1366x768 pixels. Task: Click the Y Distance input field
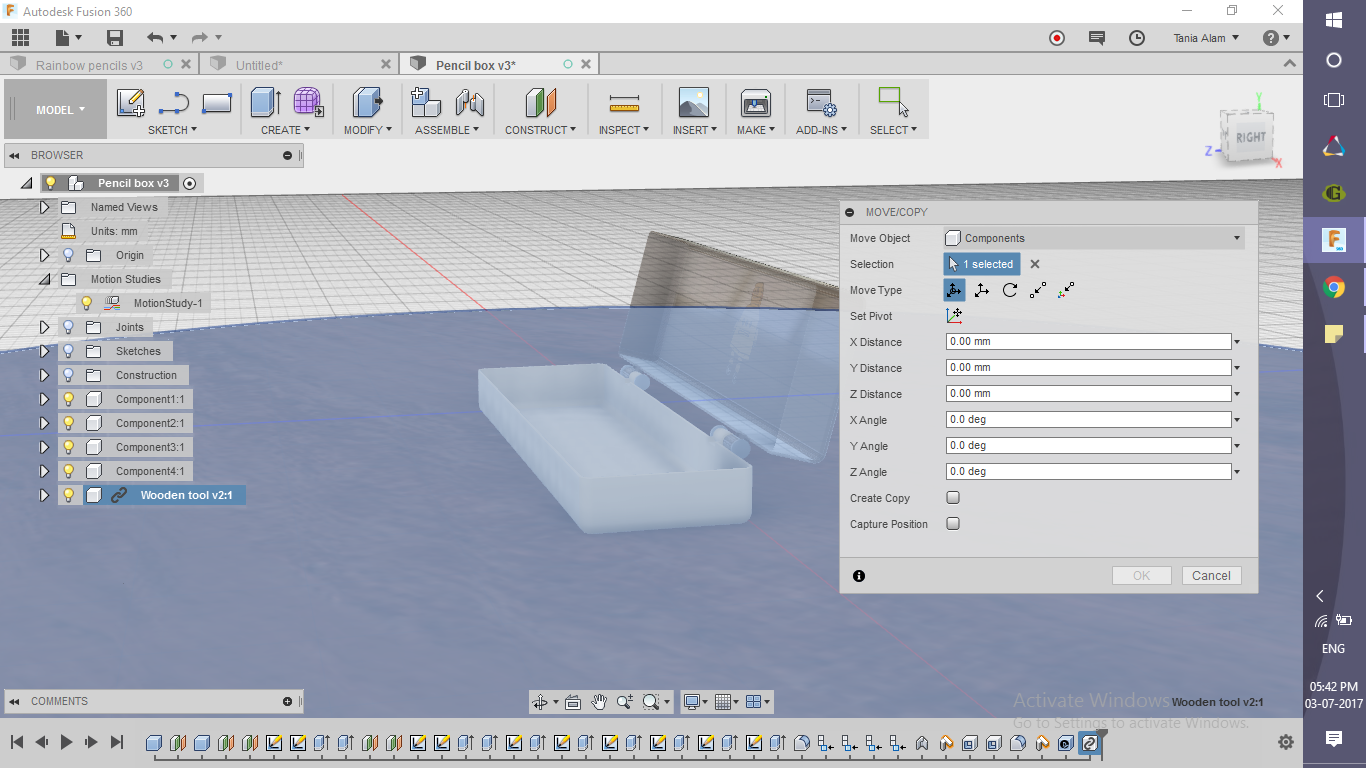(1088, 368)
